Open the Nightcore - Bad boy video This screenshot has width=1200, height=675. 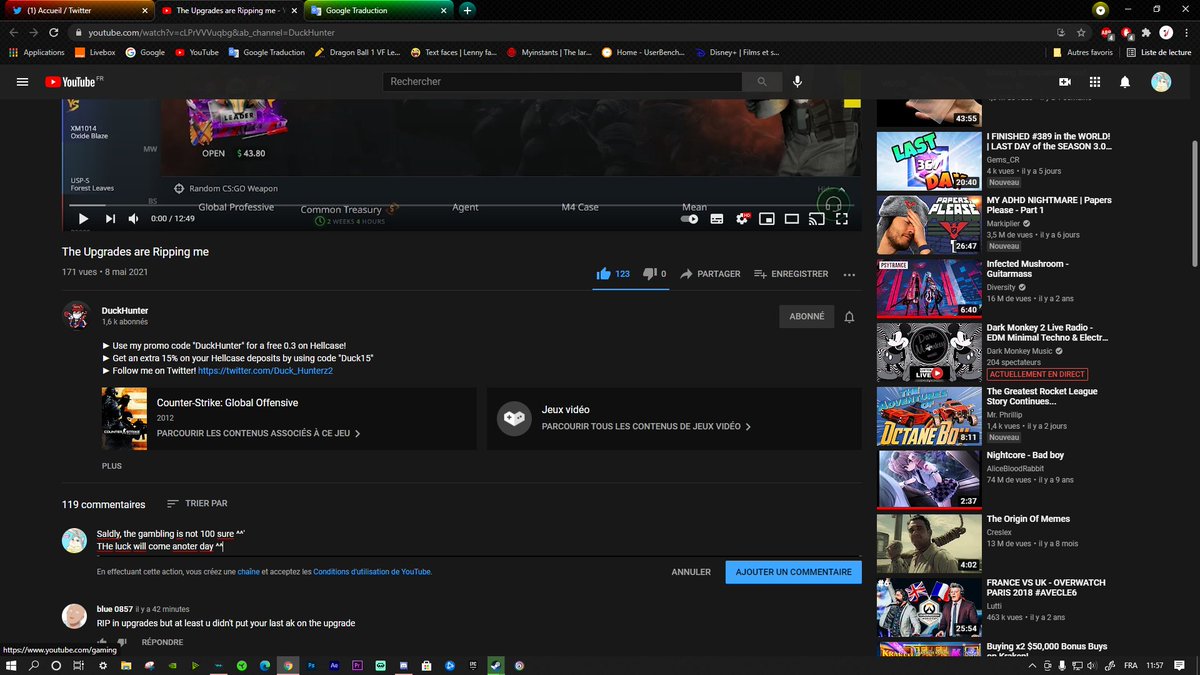pos(1025,455)
